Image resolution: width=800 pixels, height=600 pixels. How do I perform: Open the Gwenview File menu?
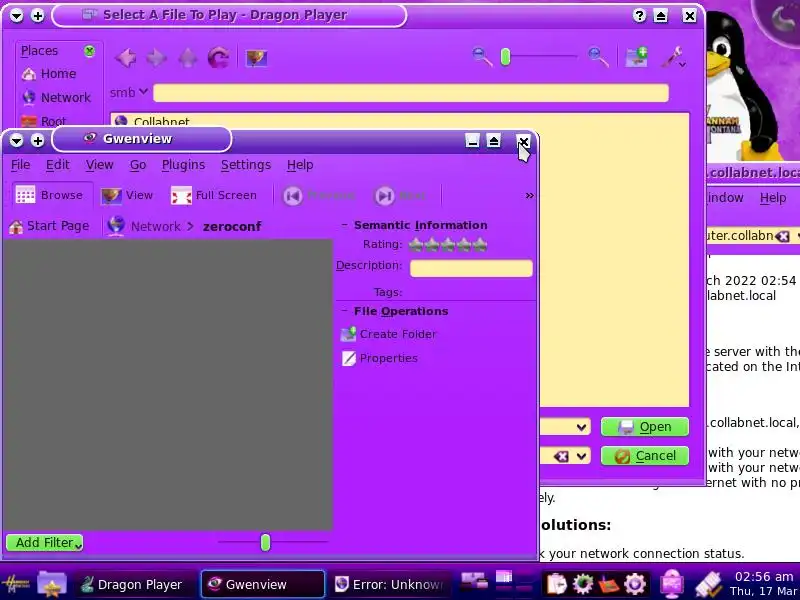tap(20, 165)
